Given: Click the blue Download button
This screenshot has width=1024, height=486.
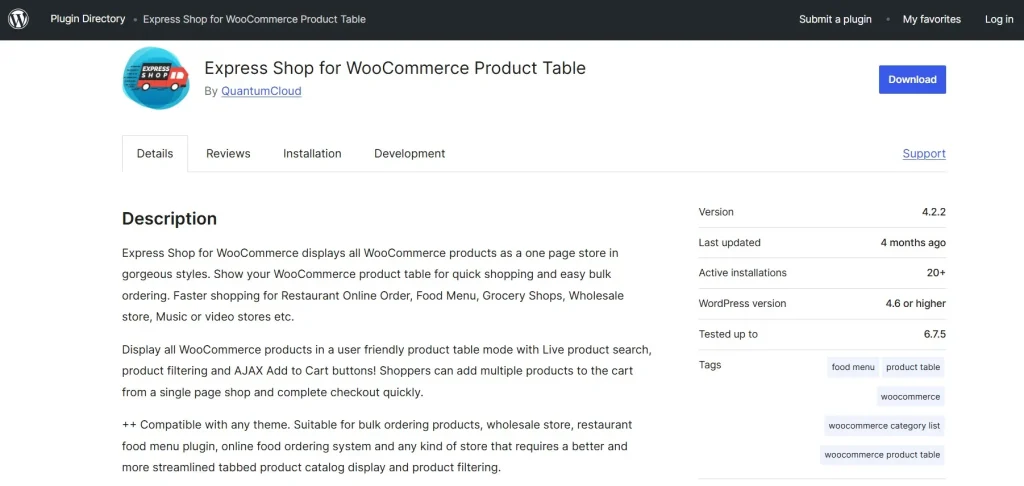Looking at the screenshot, I should (912, 80).
